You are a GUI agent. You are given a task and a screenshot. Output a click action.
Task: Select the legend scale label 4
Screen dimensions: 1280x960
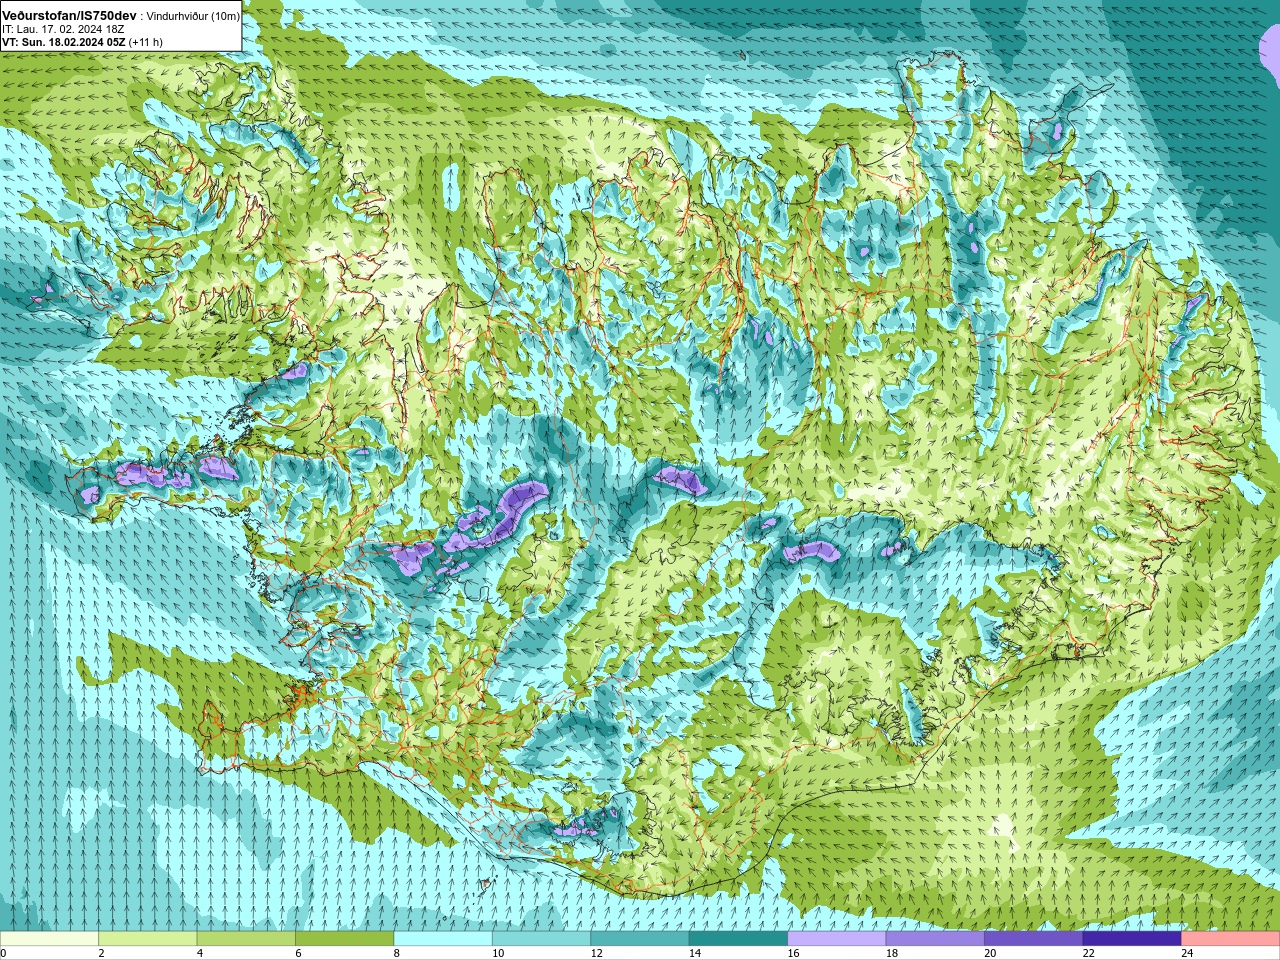[x=199, y=953]
